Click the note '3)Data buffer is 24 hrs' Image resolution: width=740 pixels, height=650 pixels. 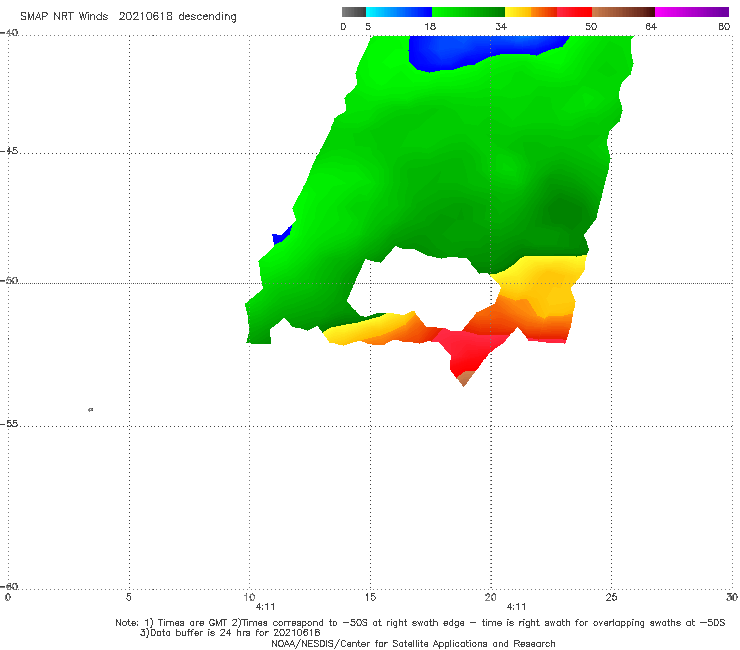tap(230, 633)
